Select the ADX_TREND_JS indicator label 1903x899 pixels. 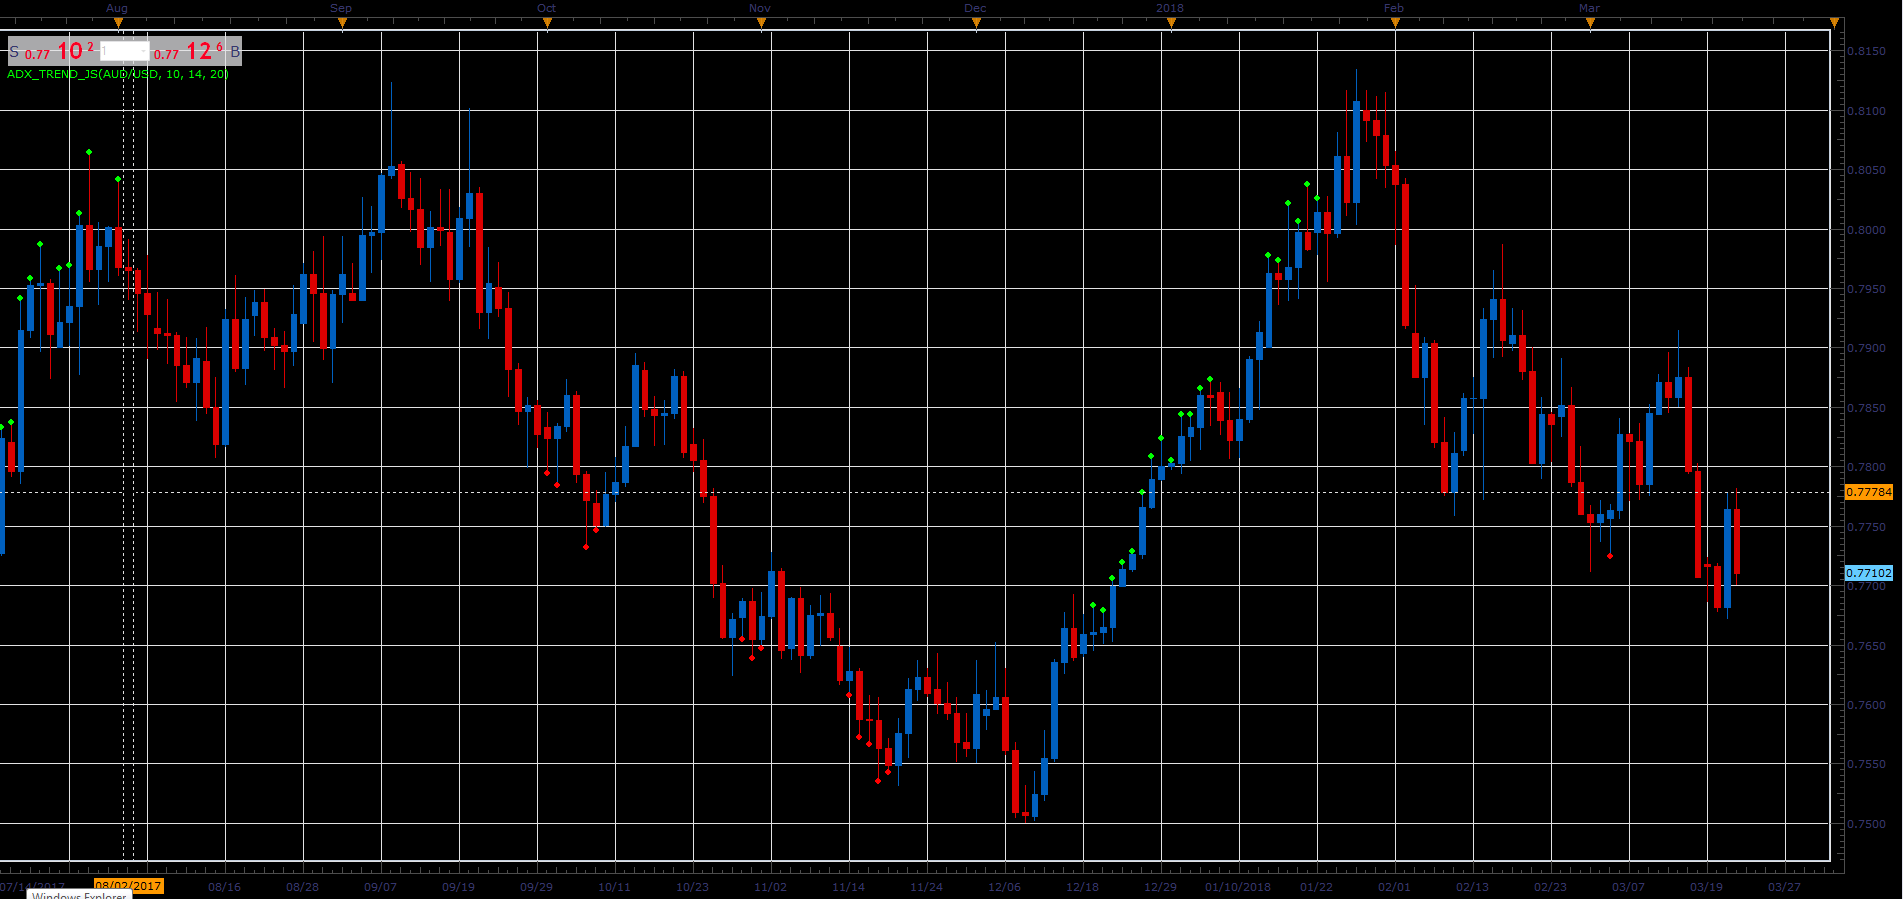[118, 74]
